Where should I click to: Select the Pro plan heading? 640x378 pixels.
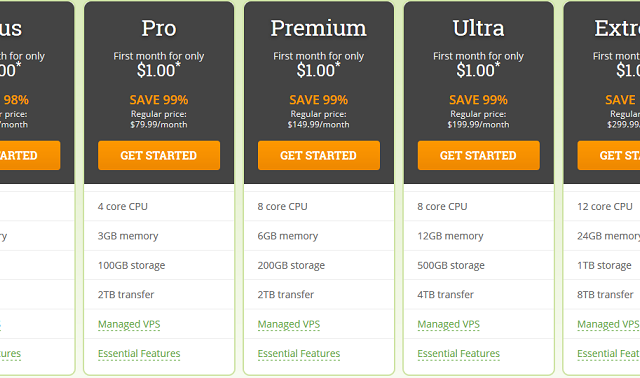[x=159, y=28]
